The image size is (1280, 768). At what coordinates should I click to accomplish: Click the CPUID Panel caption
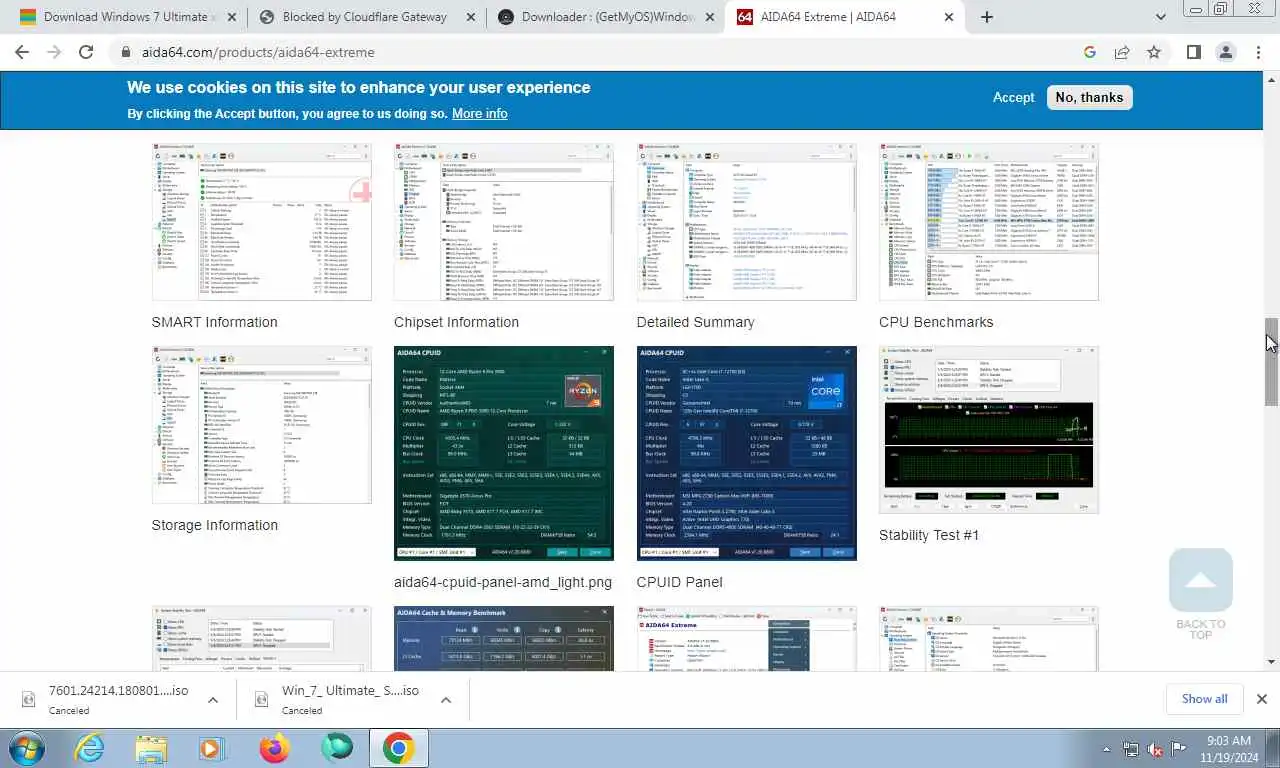click(679, 582)
